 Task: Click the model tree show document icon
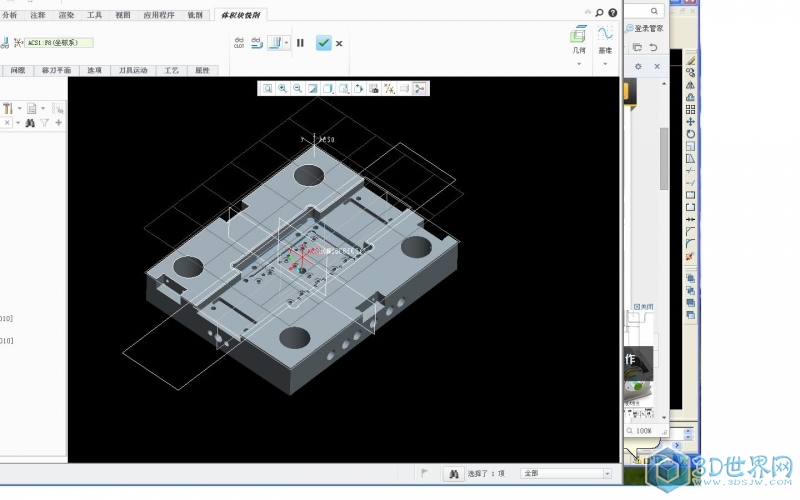(x=32, y=109)
